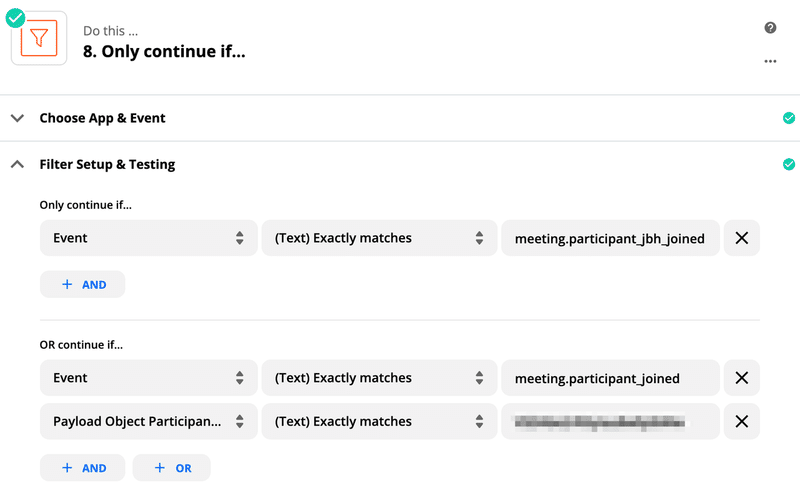Add AND condition to the OR group
Image resolution: width=800 pixels, height=503 pixels.
click(83, 467)
